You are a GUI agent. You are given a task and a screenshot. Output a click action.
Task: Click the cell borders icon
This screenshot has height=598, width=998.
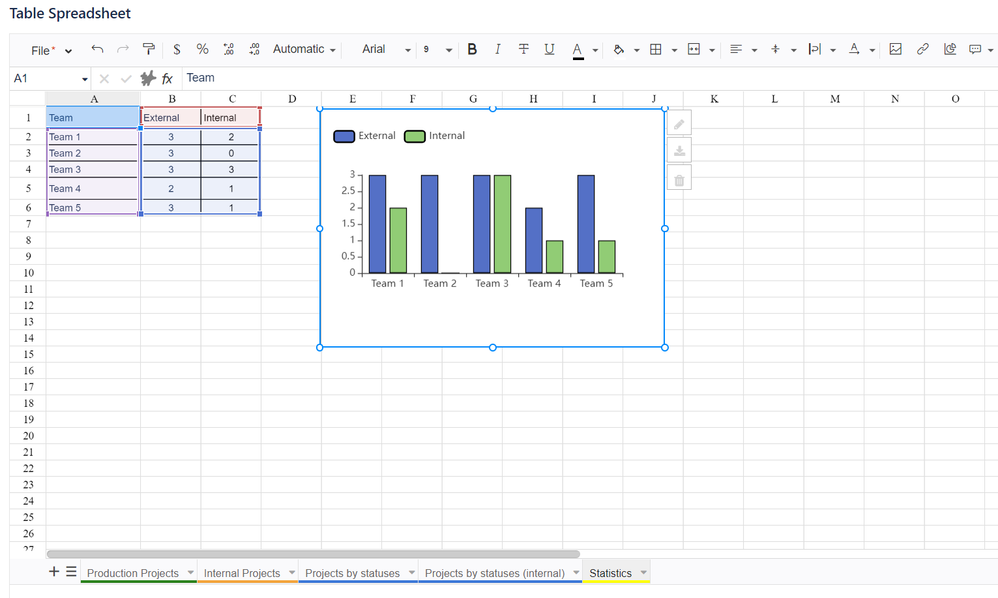(x=656, y=49)
